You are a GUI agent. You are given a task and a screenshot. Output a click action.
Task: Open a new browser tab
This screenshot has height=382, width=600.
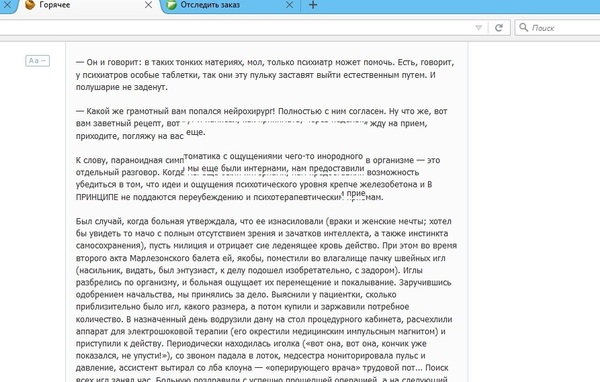tap(313, 5)
